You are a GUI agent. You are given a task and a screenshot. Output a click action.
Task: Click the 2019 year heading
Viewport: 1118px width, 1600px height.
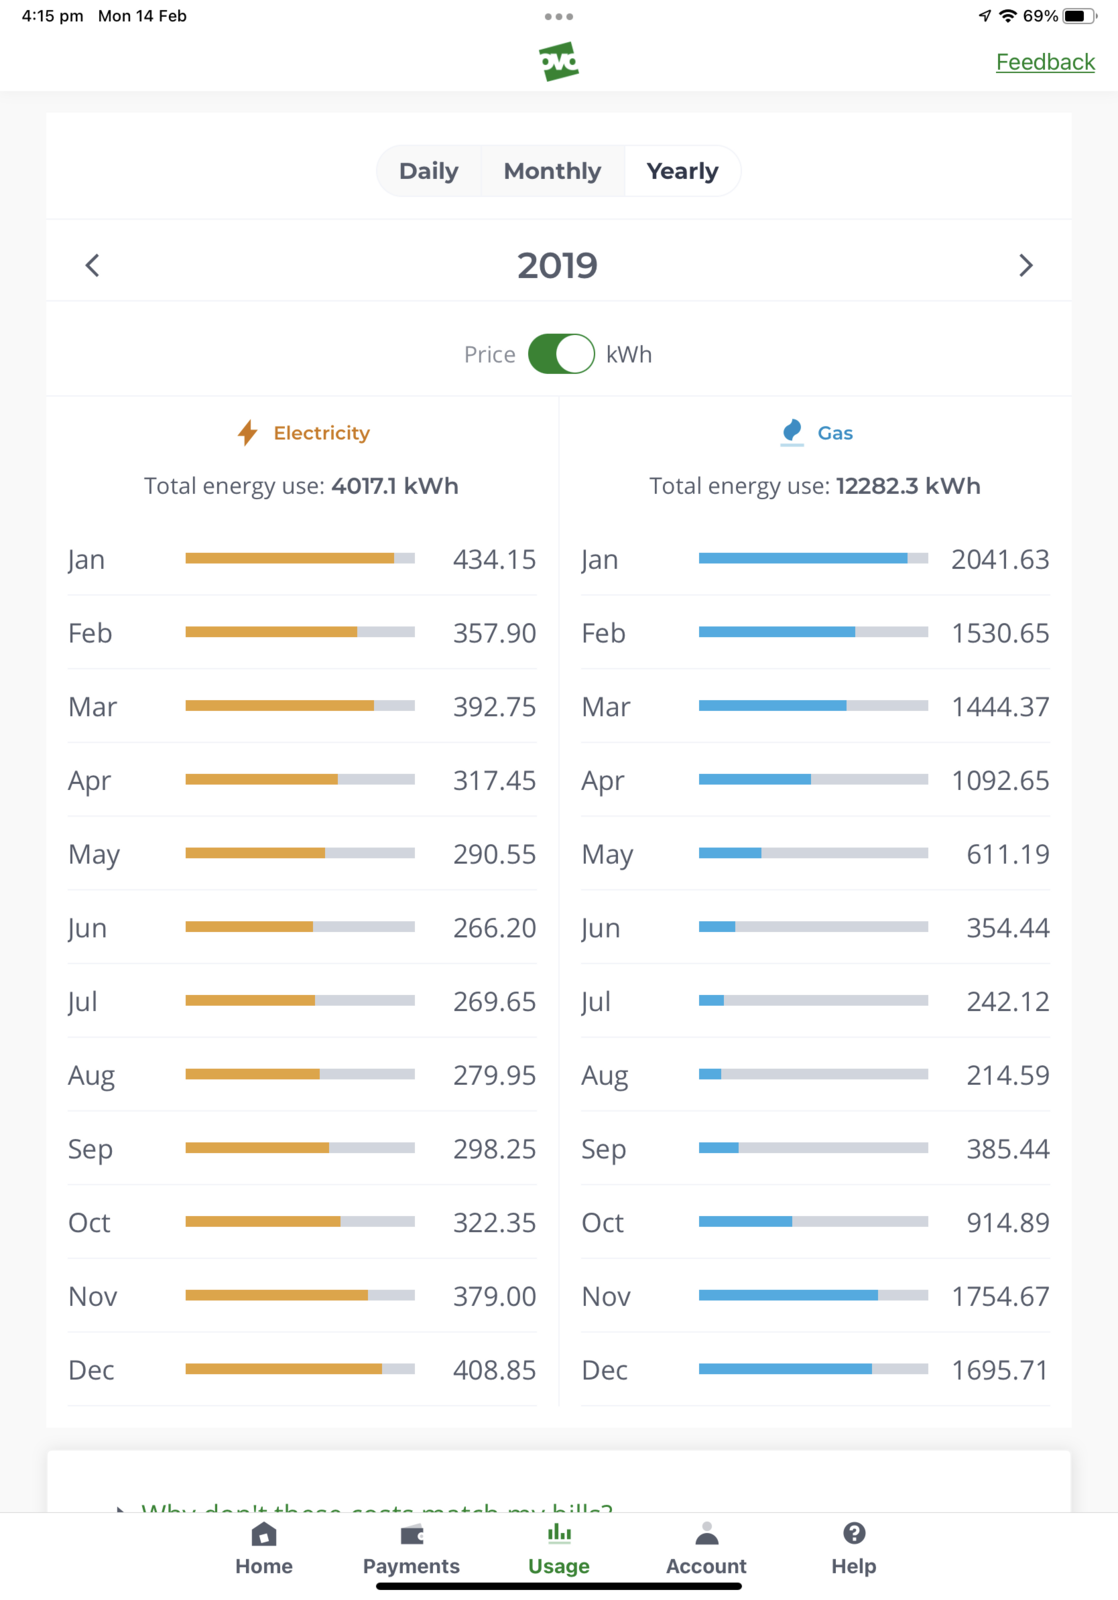point(557,265)
